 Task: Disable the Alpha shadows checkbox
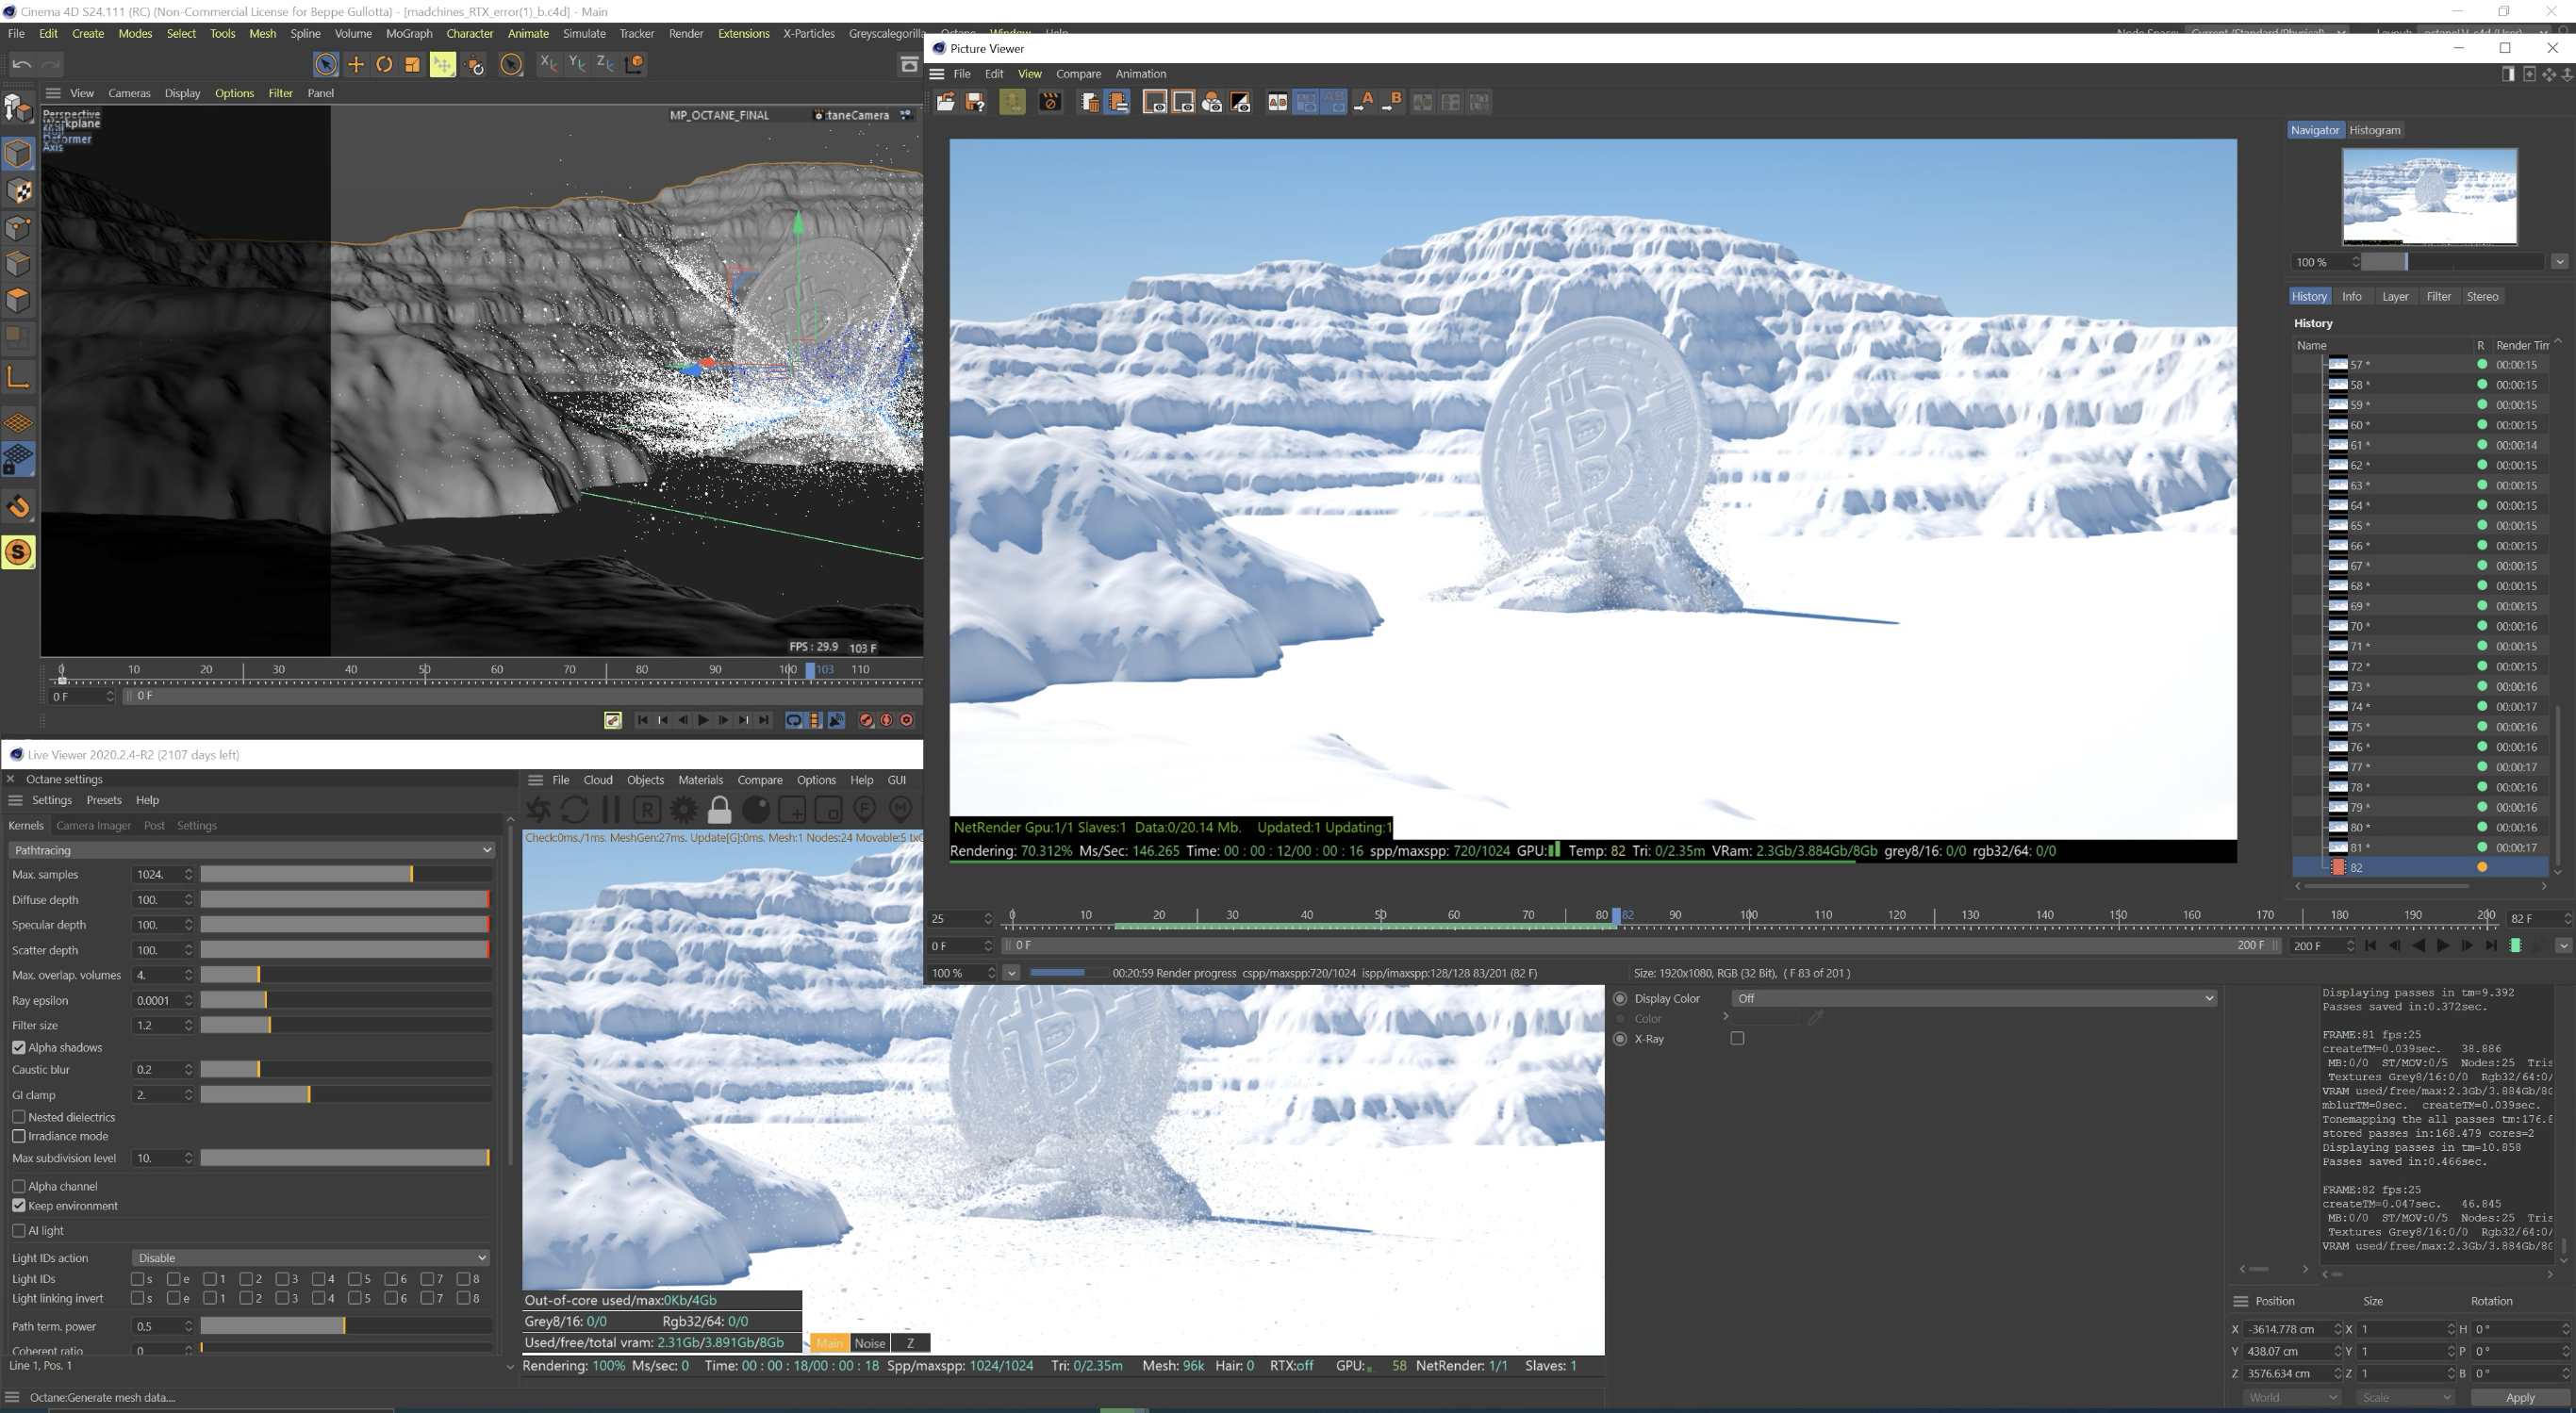[x=19, y=1047]
